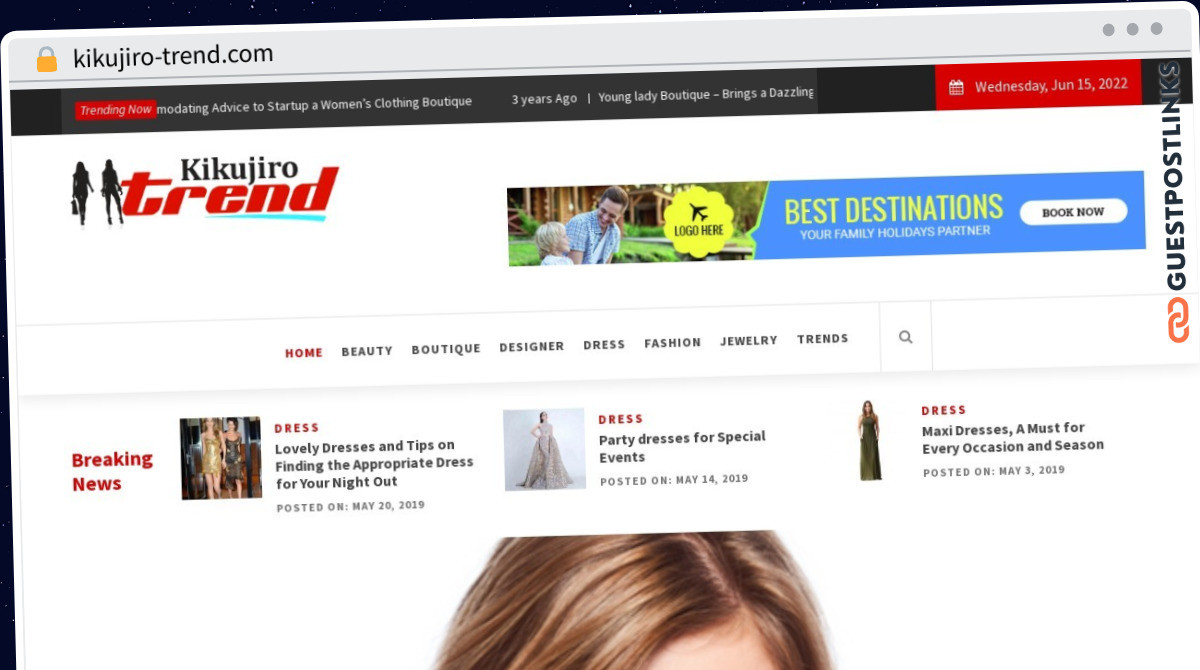
Task: Open the Dress menu category
Action: tap(604, 344)
